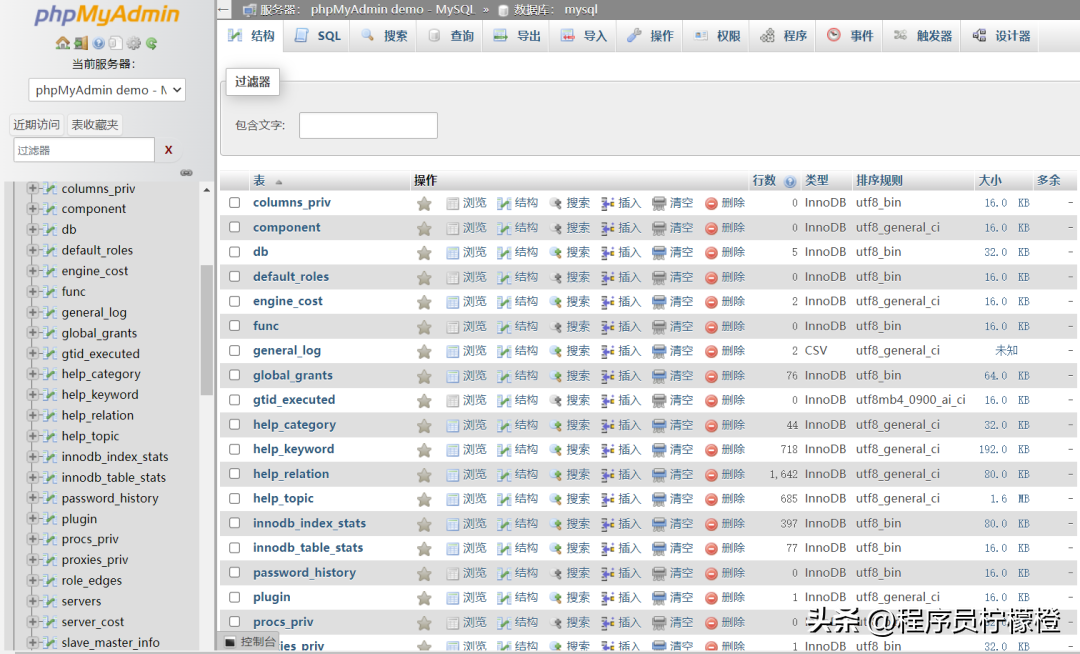
Task: Click the home icon under phpMyAdmin logo
Action: click(x=63, y=44)
